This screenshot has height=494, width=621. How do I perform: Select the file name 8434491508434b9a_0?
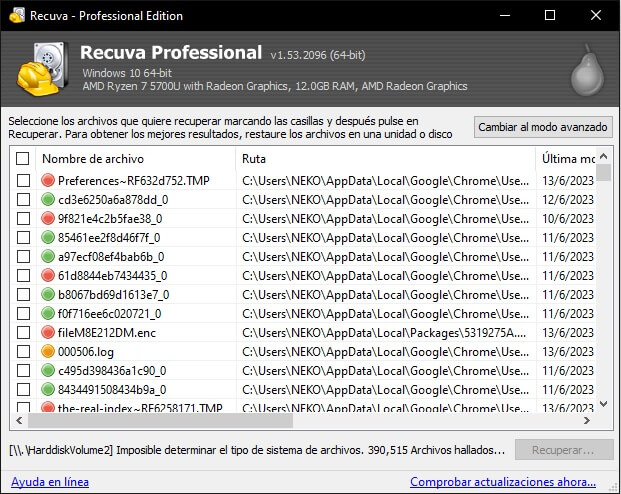[x=112, y=390]
